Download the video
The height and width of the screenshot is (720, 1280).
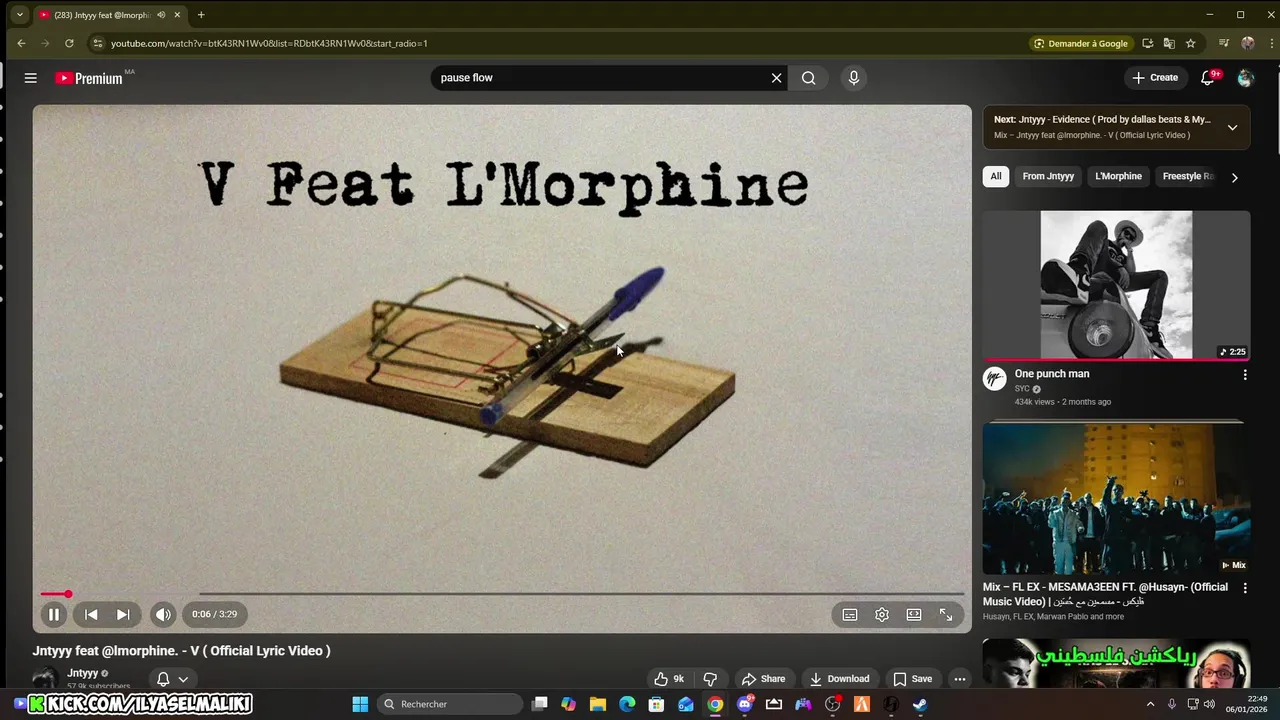click(x=839, y=679)
